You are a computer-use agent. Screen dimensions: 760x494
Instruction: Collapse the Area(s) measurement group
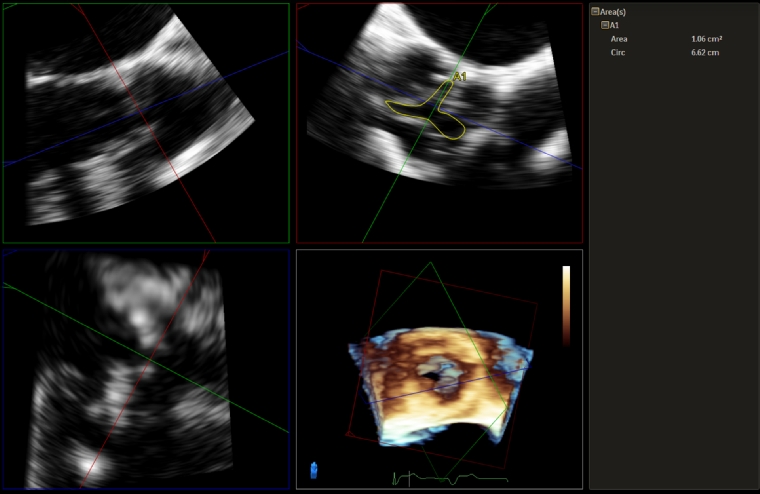596,11
